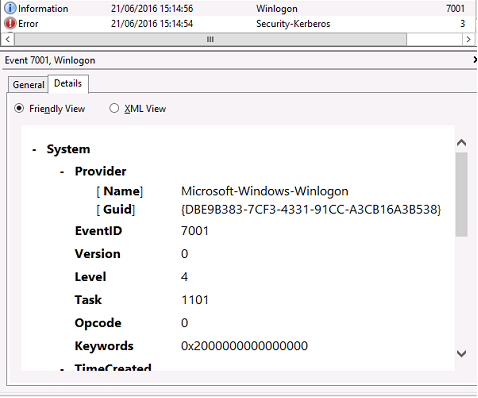Select the XML View radio button
Screen dimensions: 478x398
[x=114, y=108]
